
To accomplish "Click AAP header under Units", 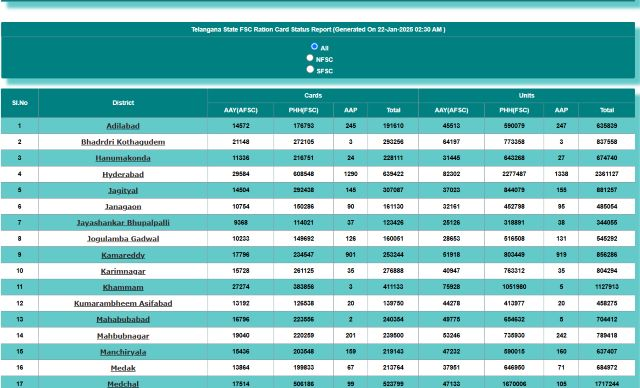I will tap(561, 110).
